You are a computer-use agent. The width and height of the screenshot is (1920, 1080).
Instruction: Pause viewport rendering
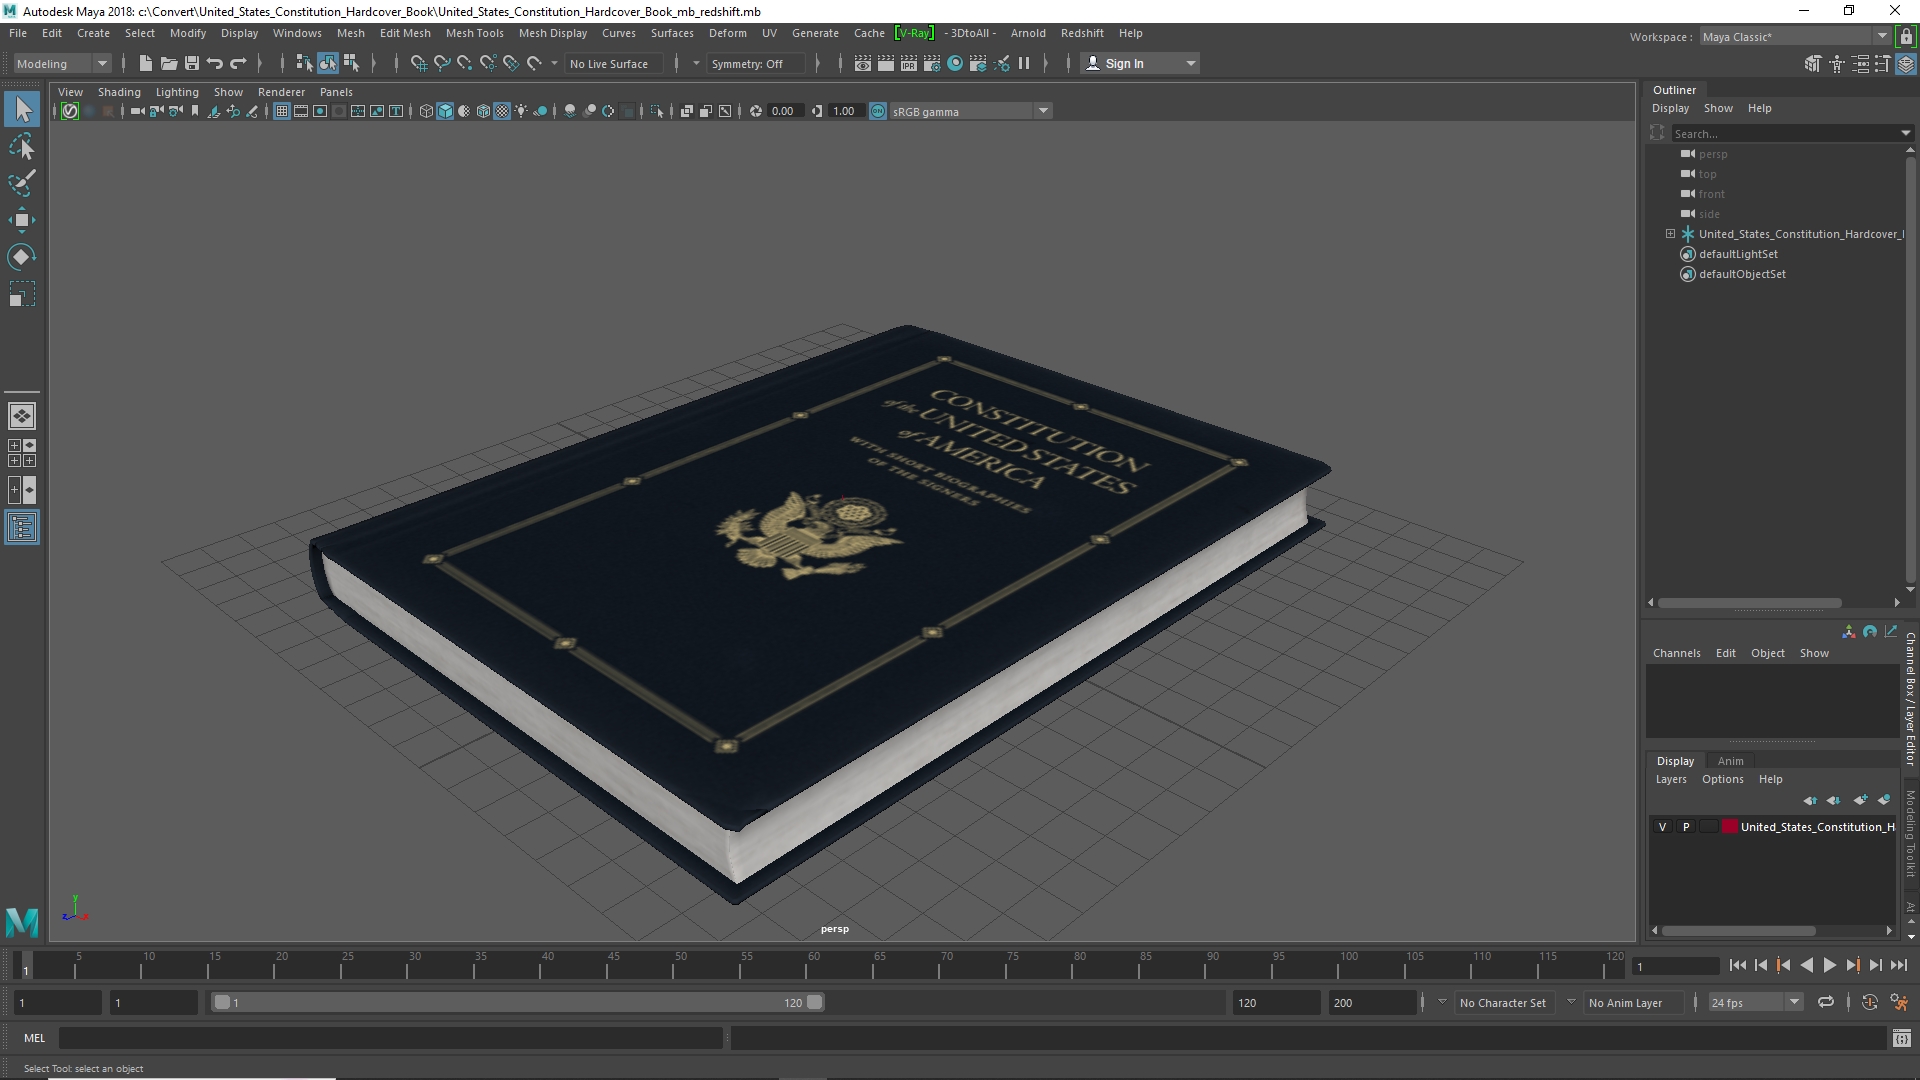pos(1024,63)
